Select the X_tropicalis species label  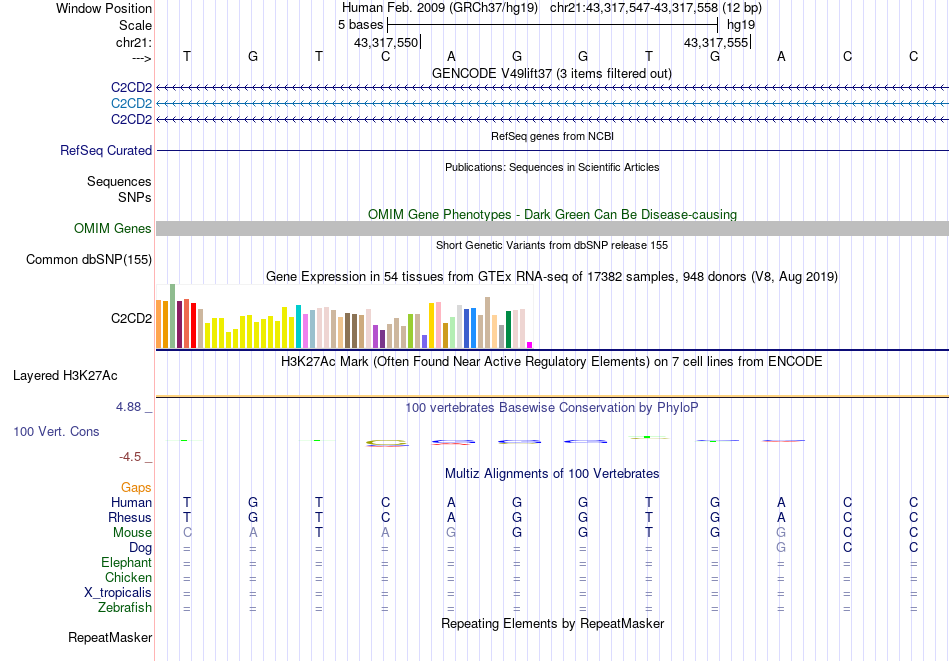point(118,593)
